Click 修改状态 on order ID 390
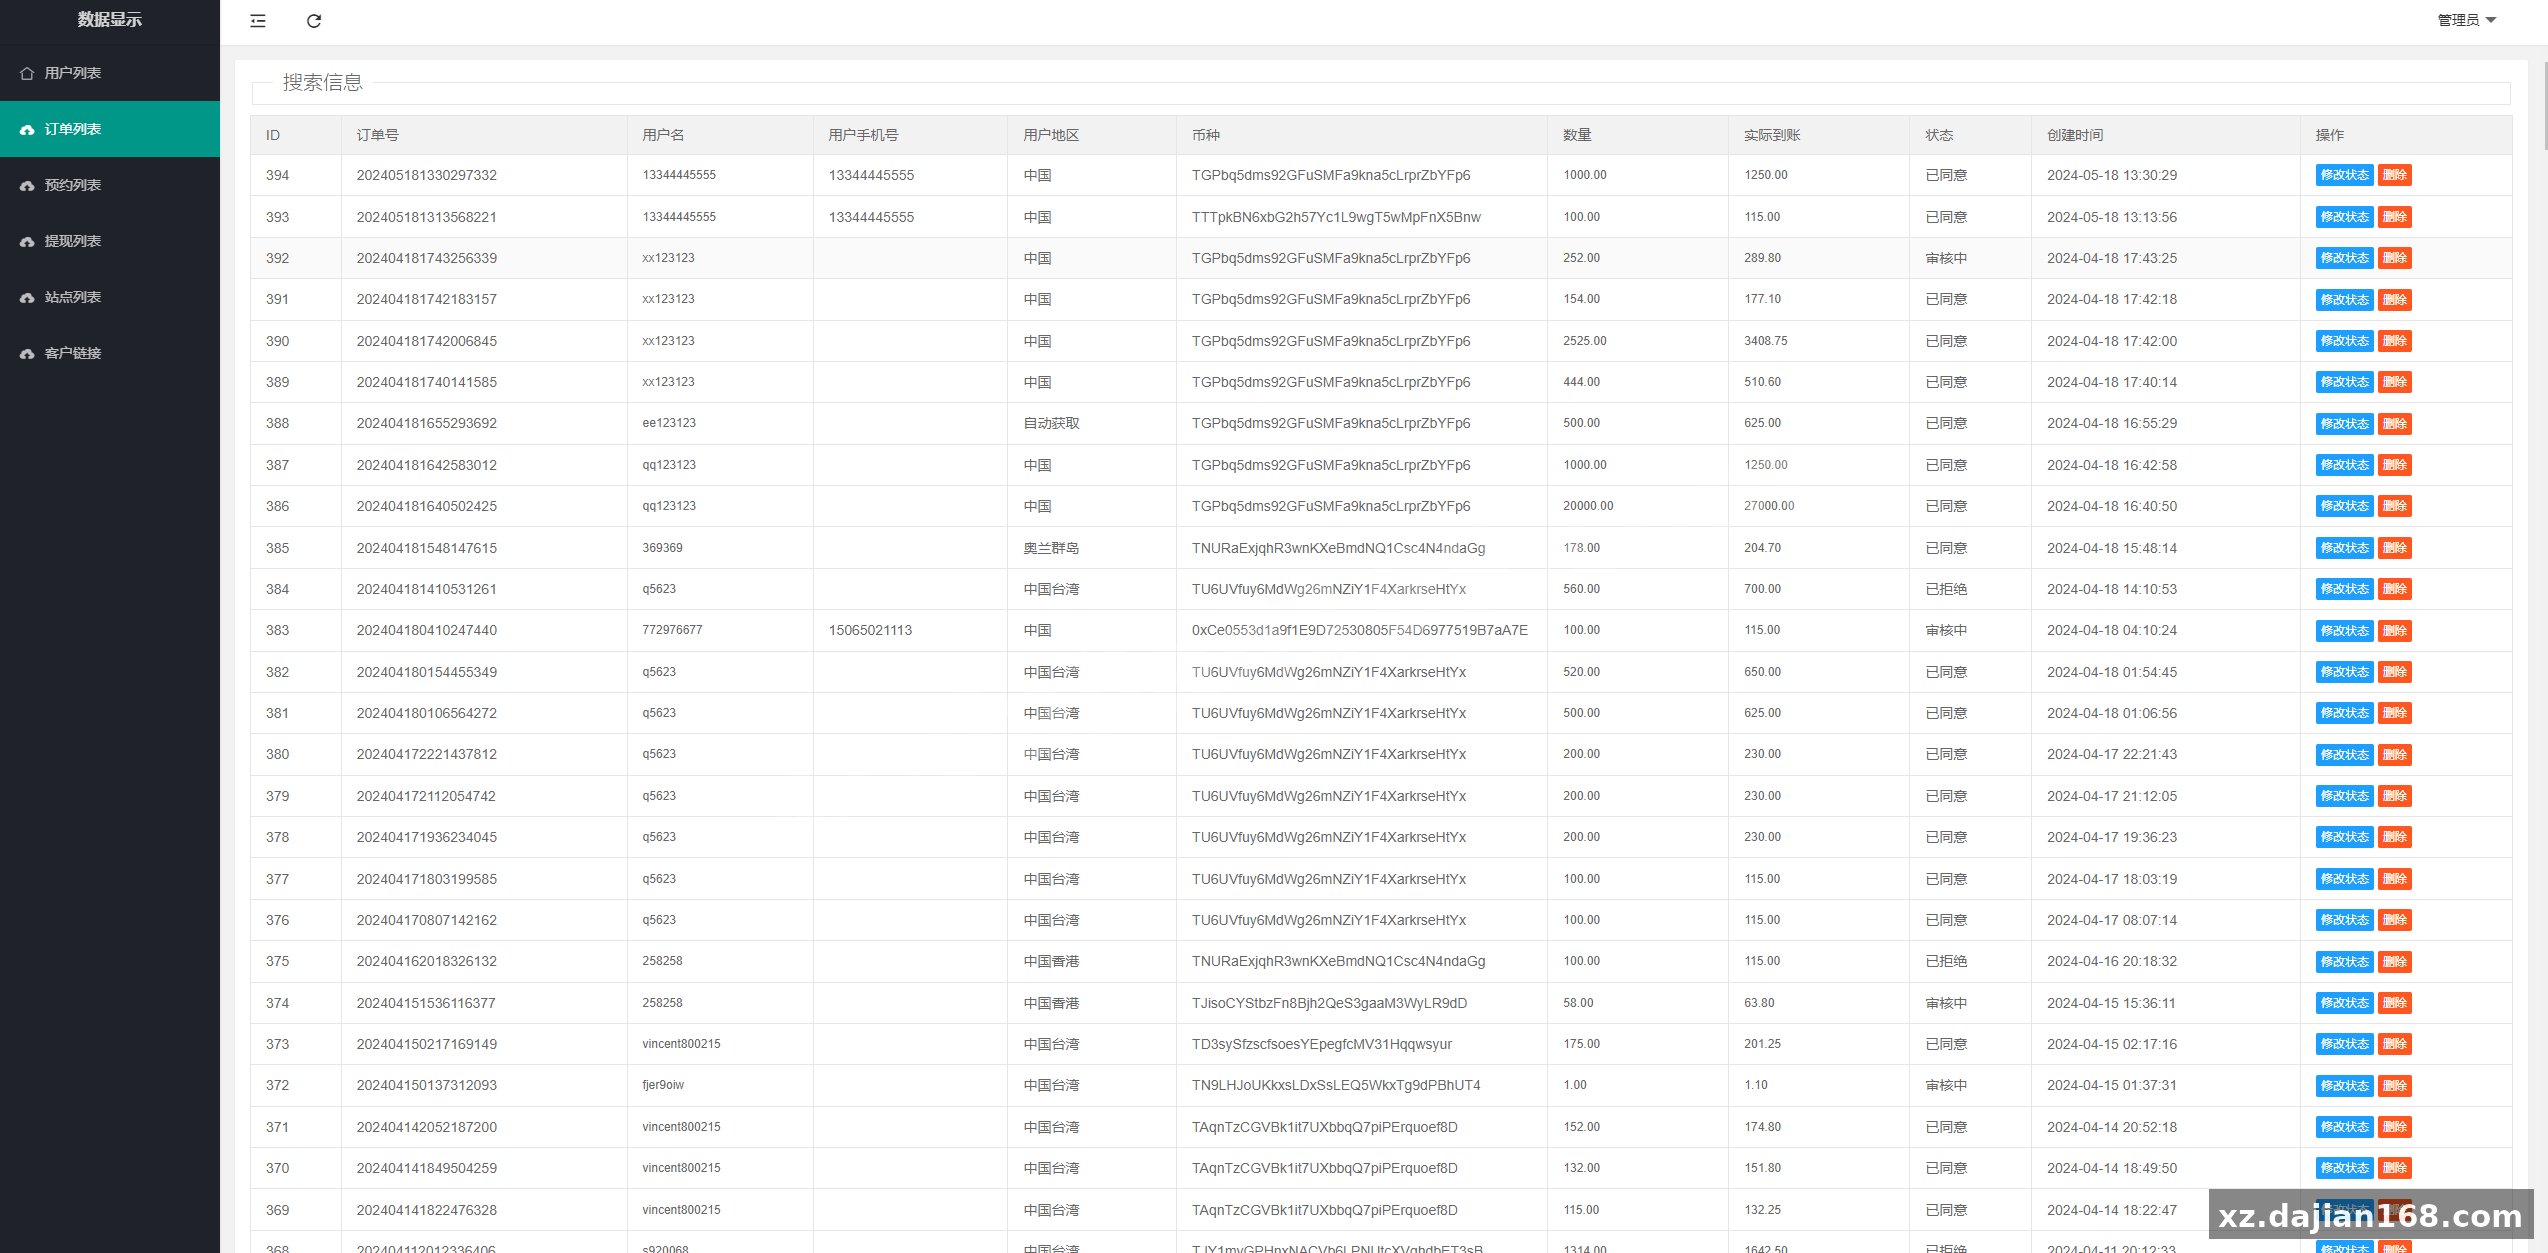 point(2344,341)
